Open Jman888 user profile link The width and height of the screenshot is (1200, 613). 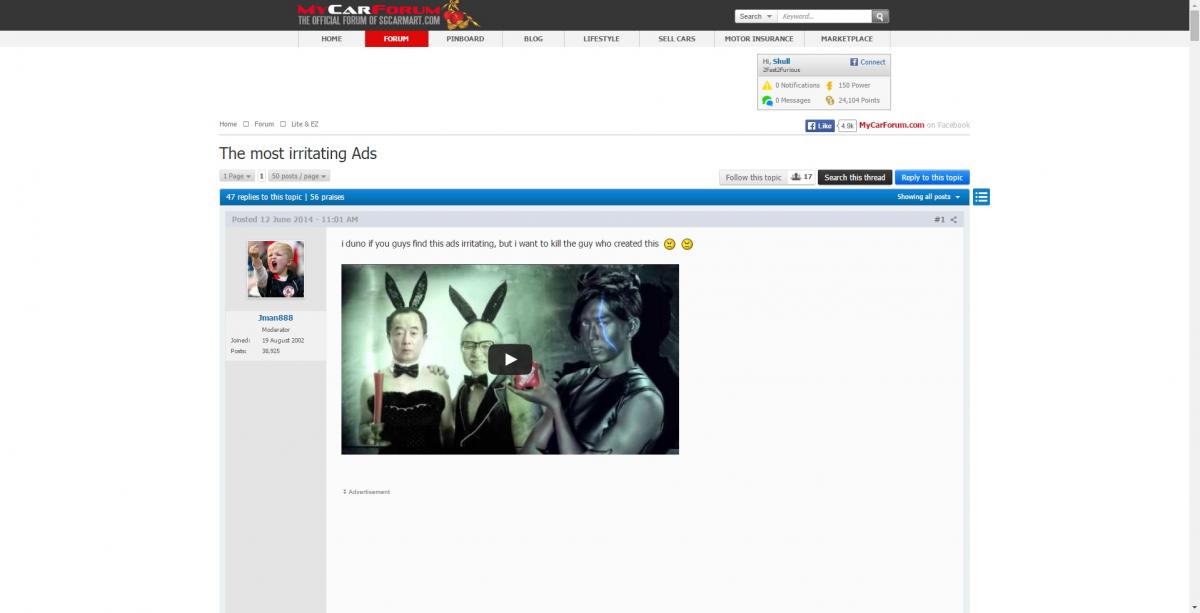pos(275,318)
